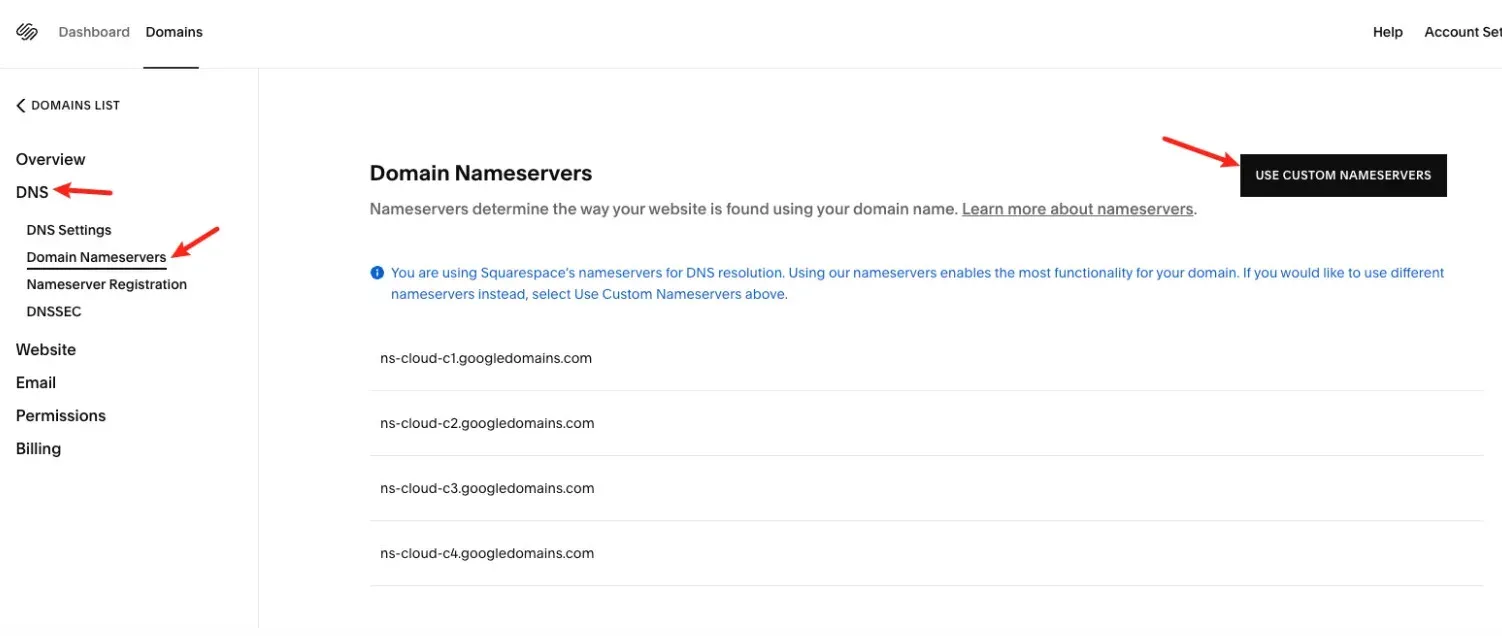This screenshot has height=636, width=1502.
Task: Open DNSSEC sub-item
Action: pyautogui.click(x=54, y=311)
